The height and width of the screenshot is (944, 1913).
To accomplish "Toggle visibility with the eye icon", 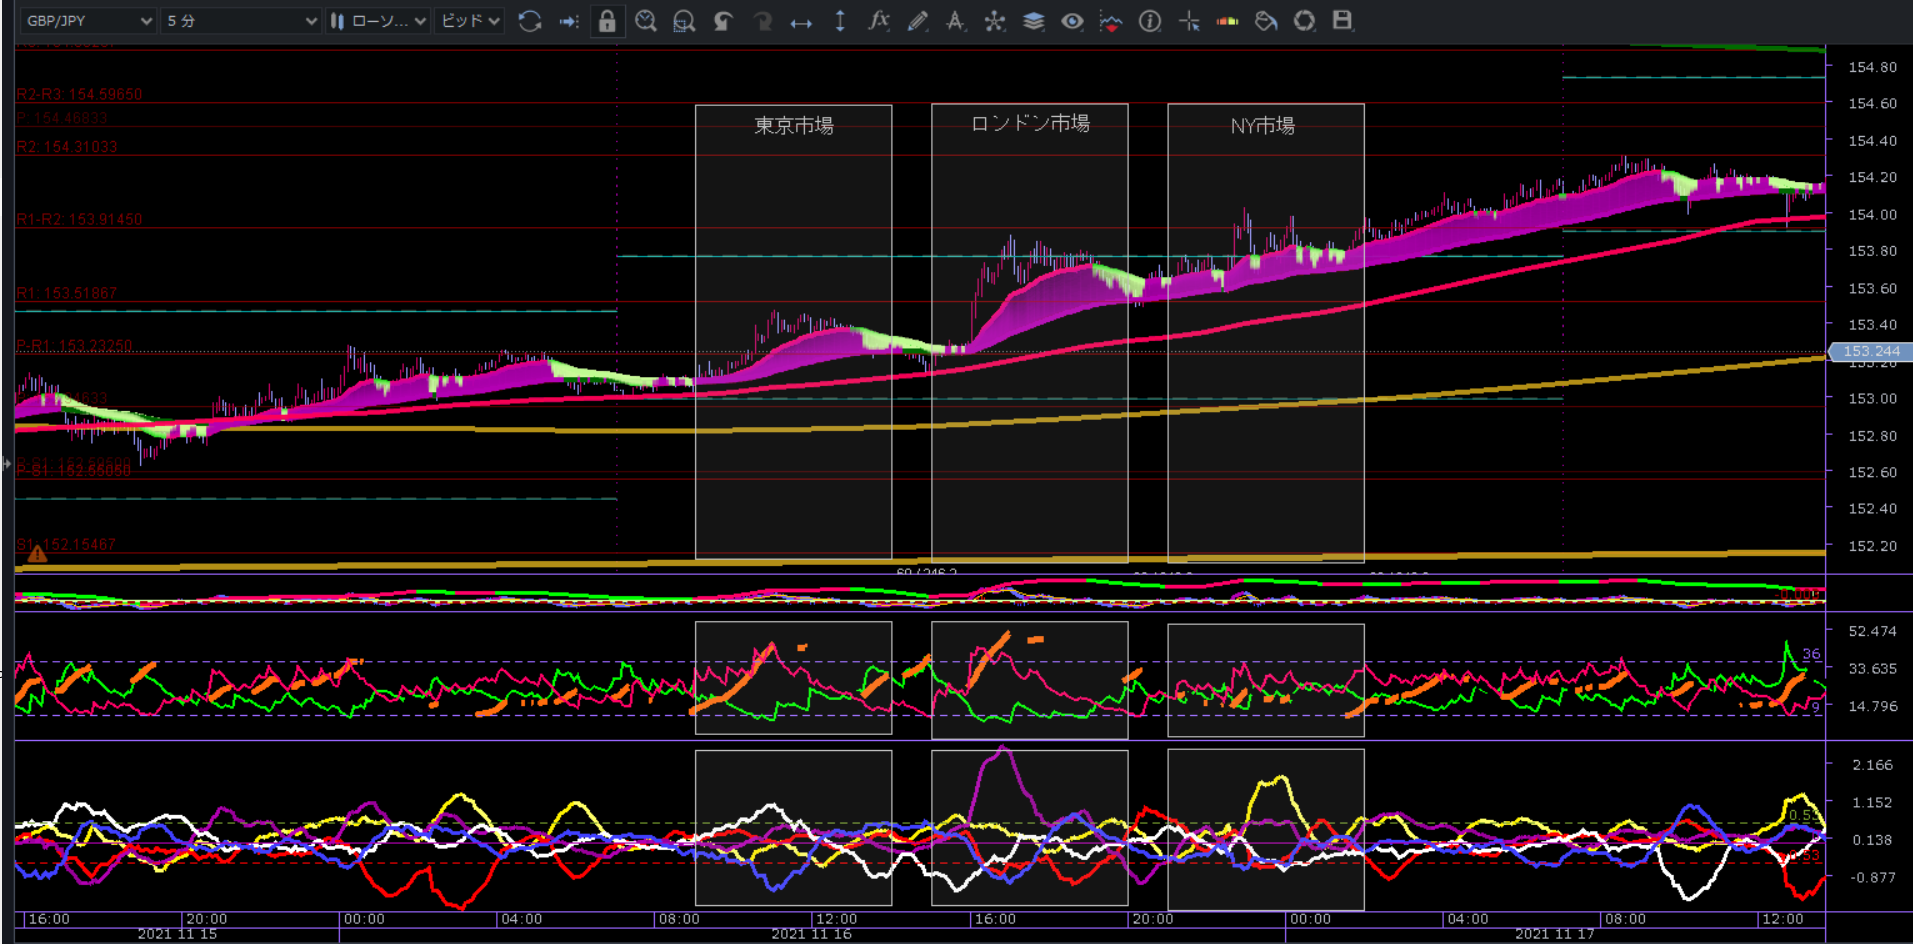I will [x=1072, y=21].
